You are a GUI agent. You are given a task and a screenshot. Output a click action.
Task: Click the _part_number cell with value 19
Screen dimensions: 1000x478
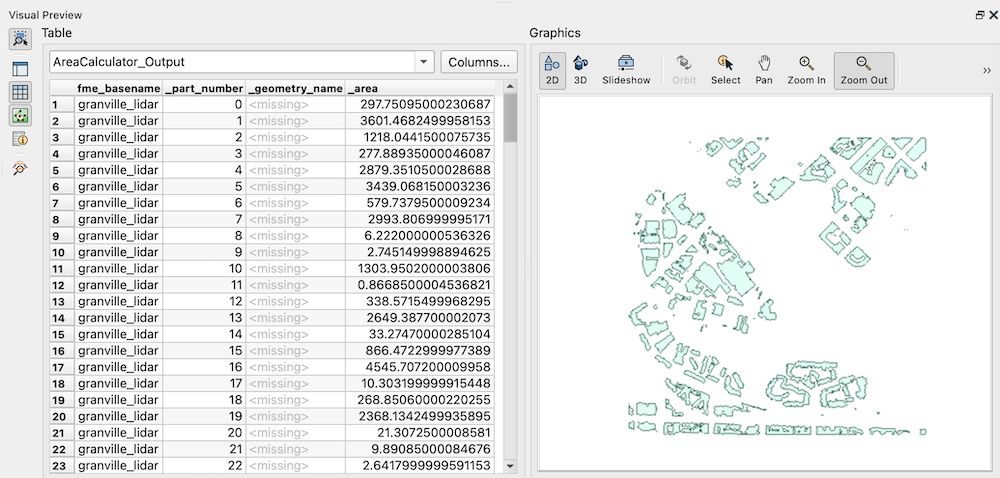pyautogui.click(x=204, y=416)
